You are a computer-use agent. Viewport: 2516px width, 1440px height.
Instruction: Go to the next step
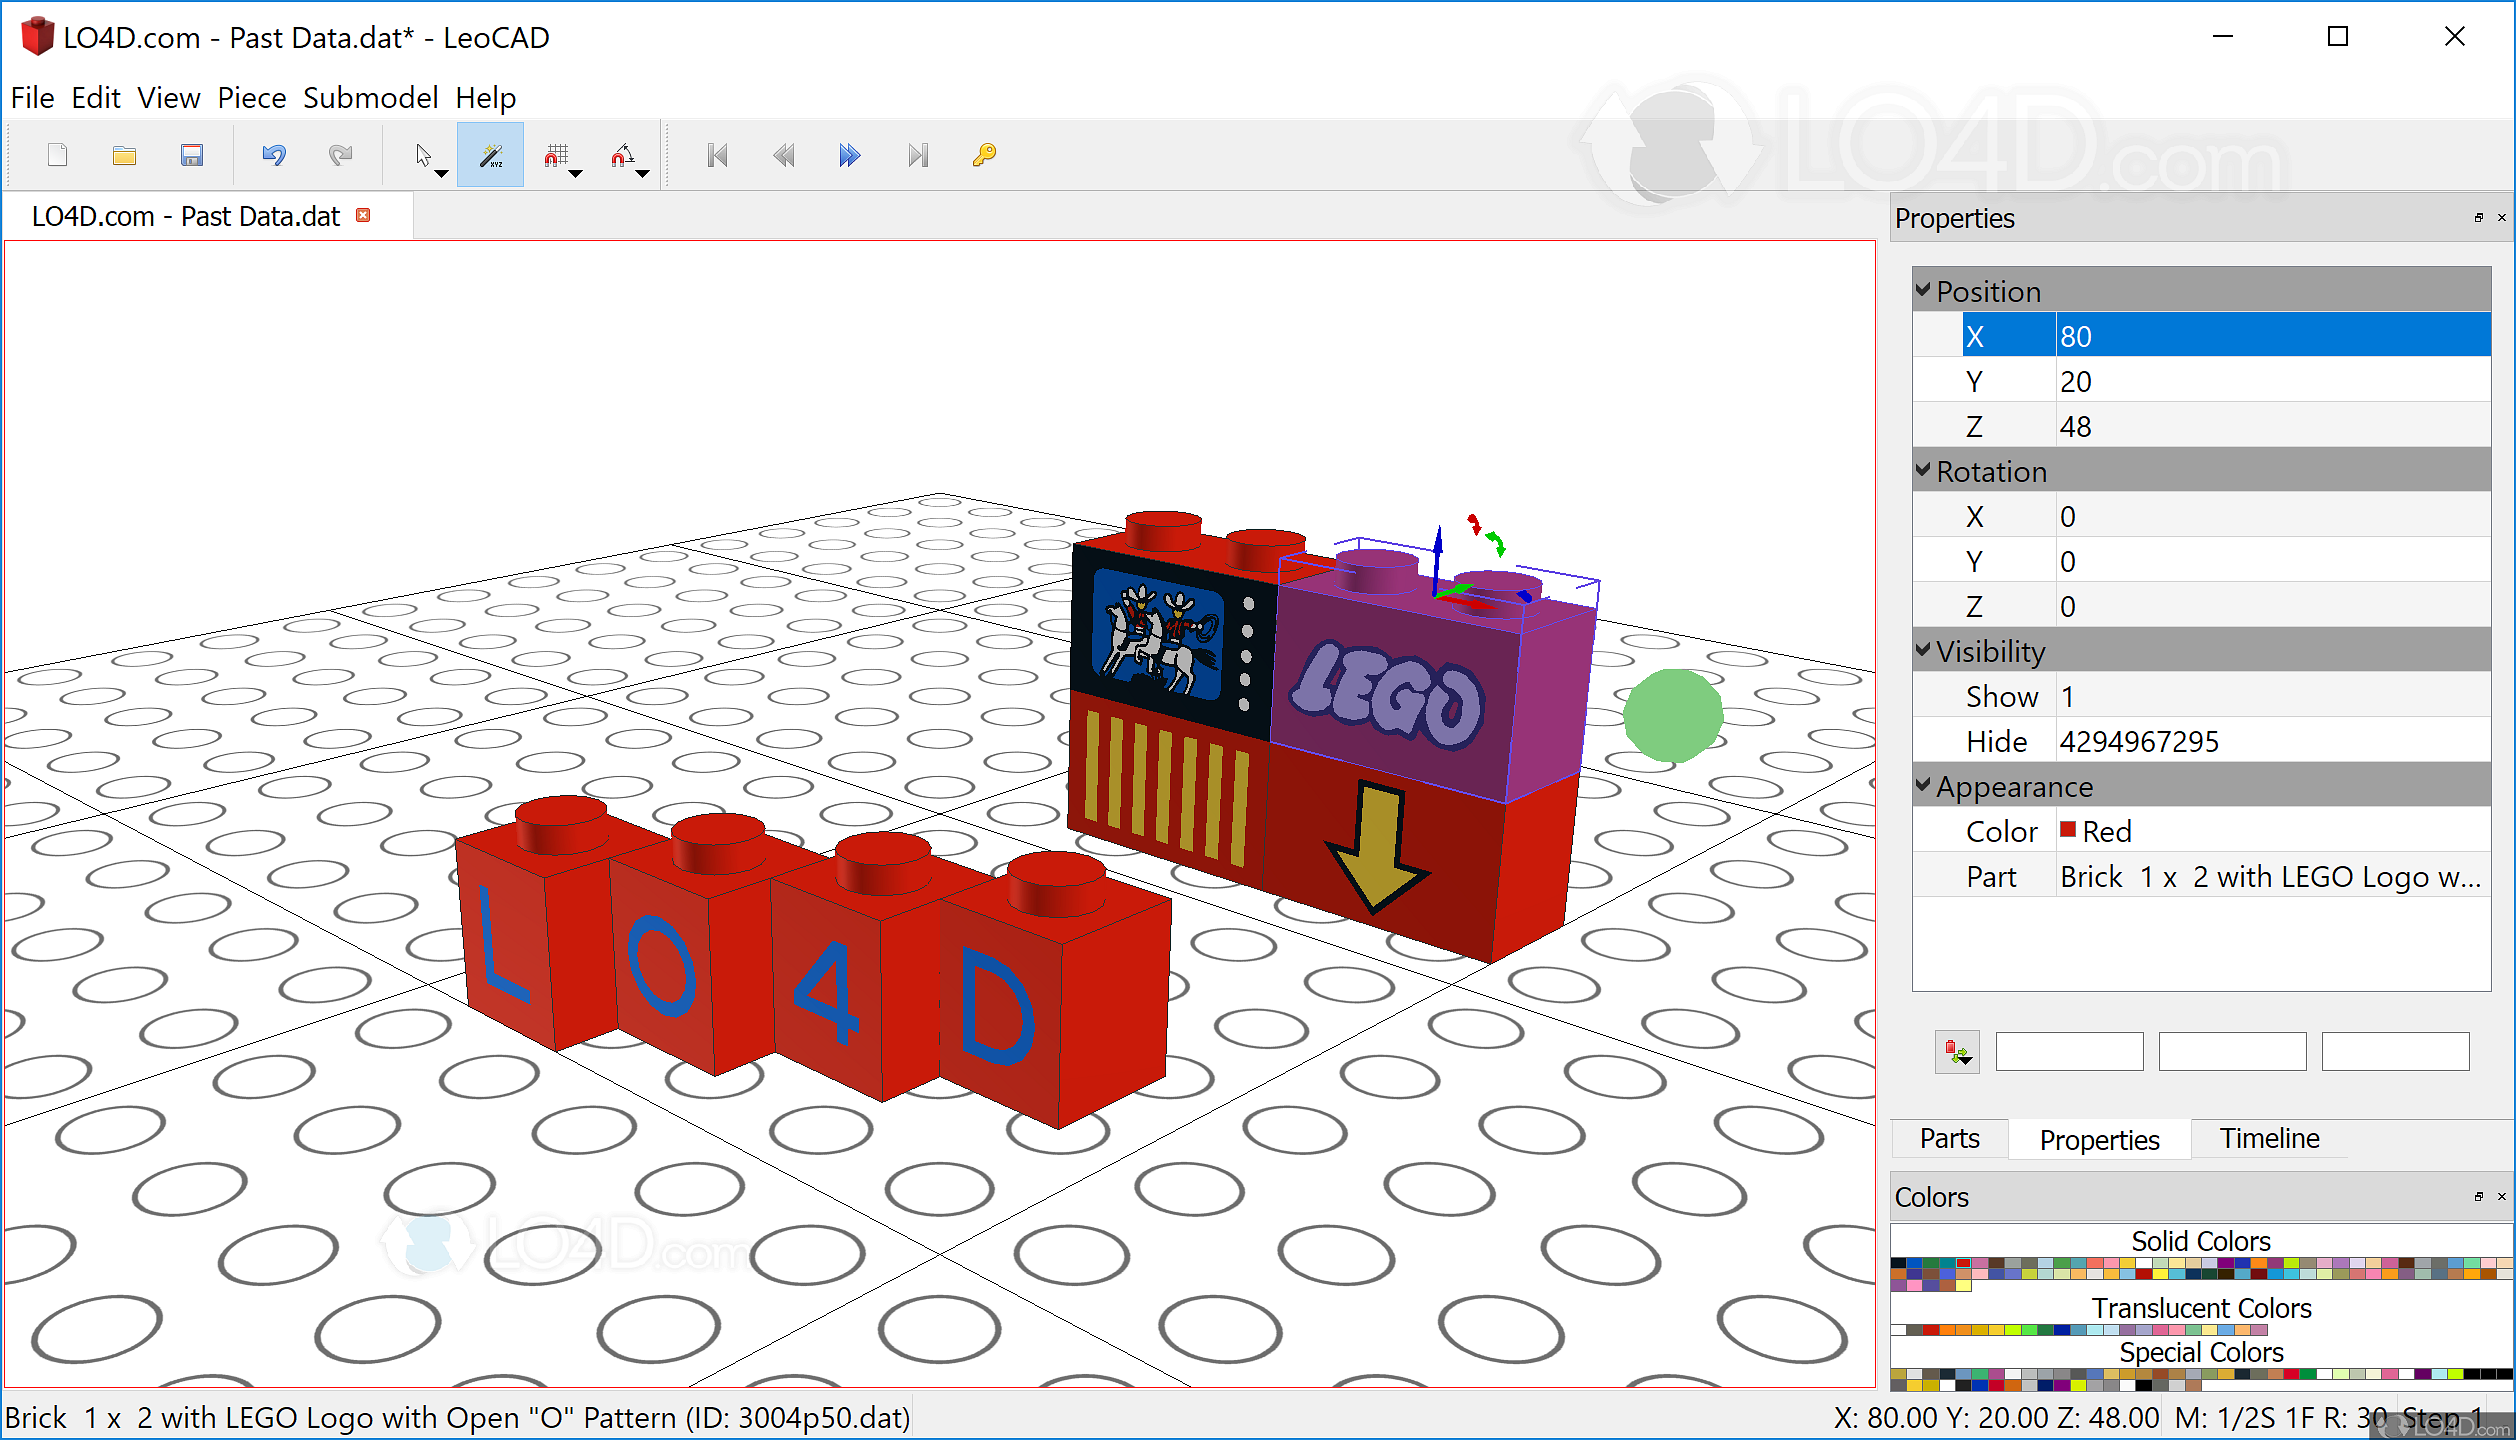tap(849, 155)
